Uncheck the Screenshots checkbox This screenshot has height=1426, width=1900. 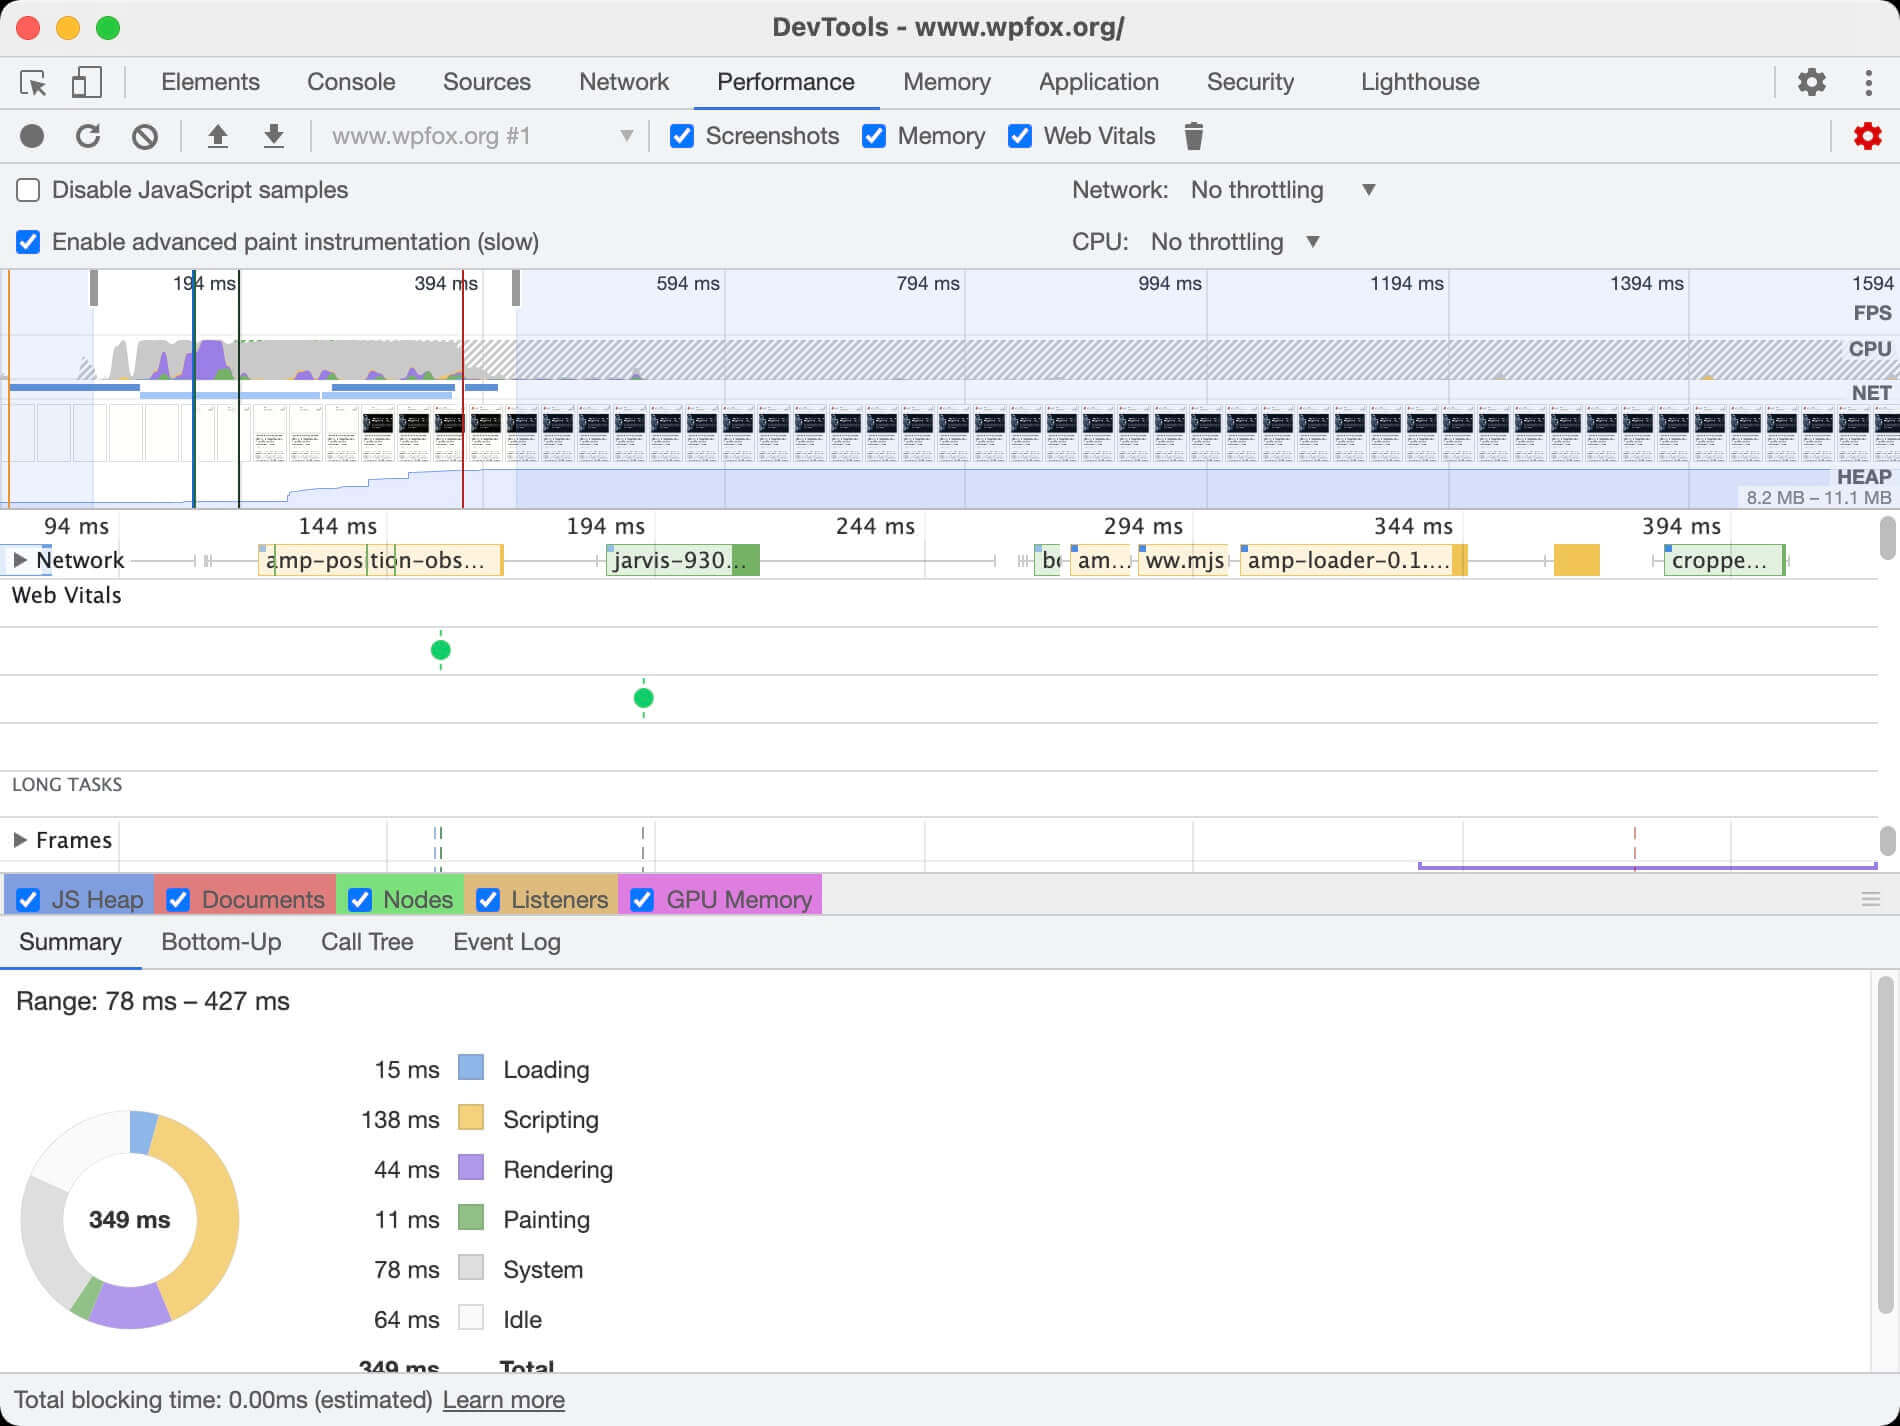[x=682, y=136]
